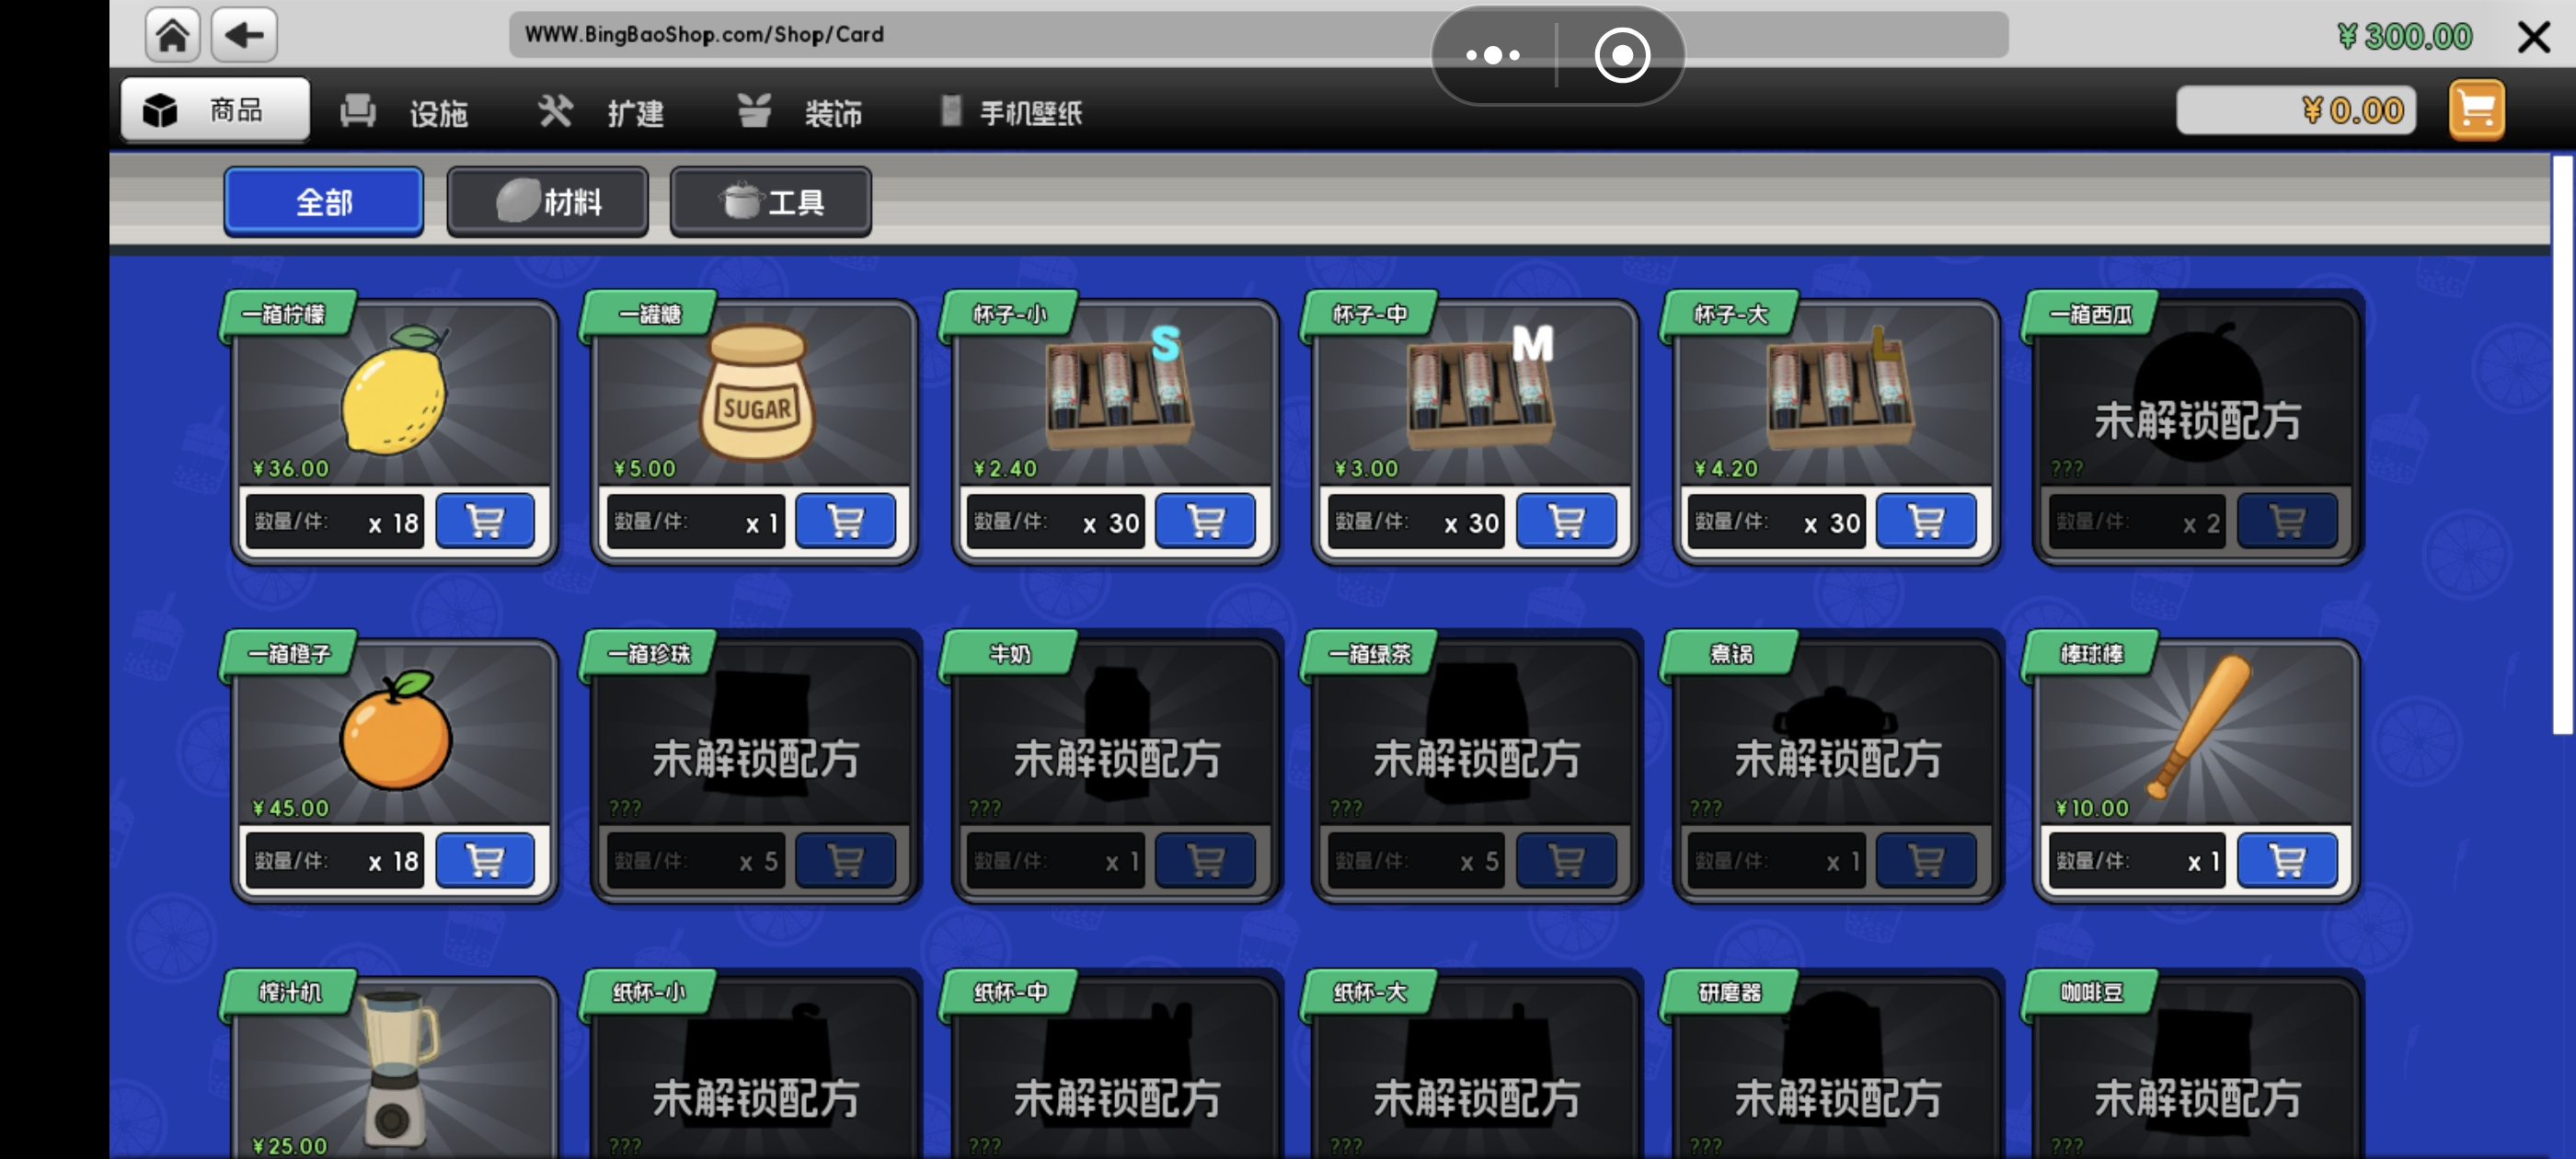Filter items by 材料
Viewport: 2576px width, 1159px height.
point(548,202)
